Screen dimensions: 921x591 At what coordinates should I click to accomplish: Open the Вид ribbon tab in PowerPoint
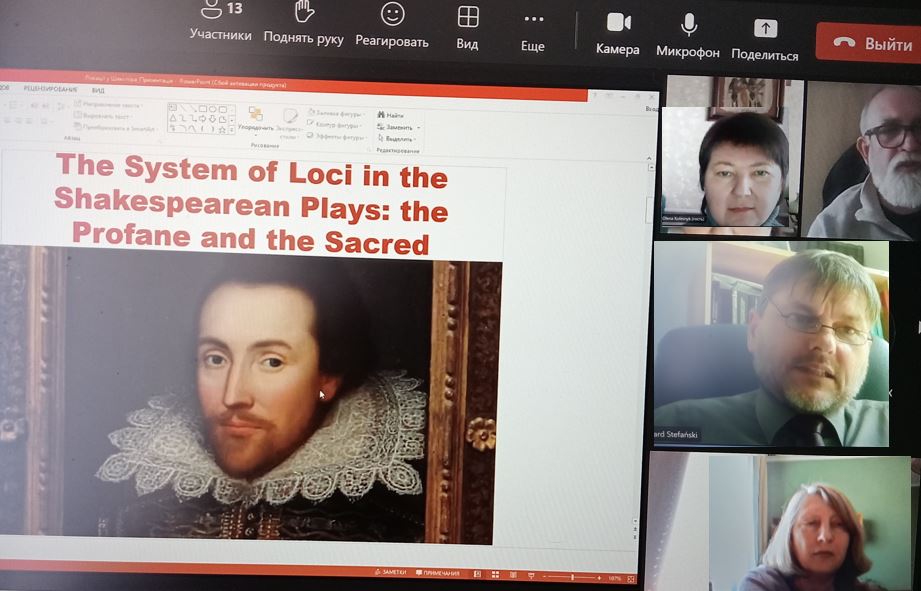(x=98, y=90)
